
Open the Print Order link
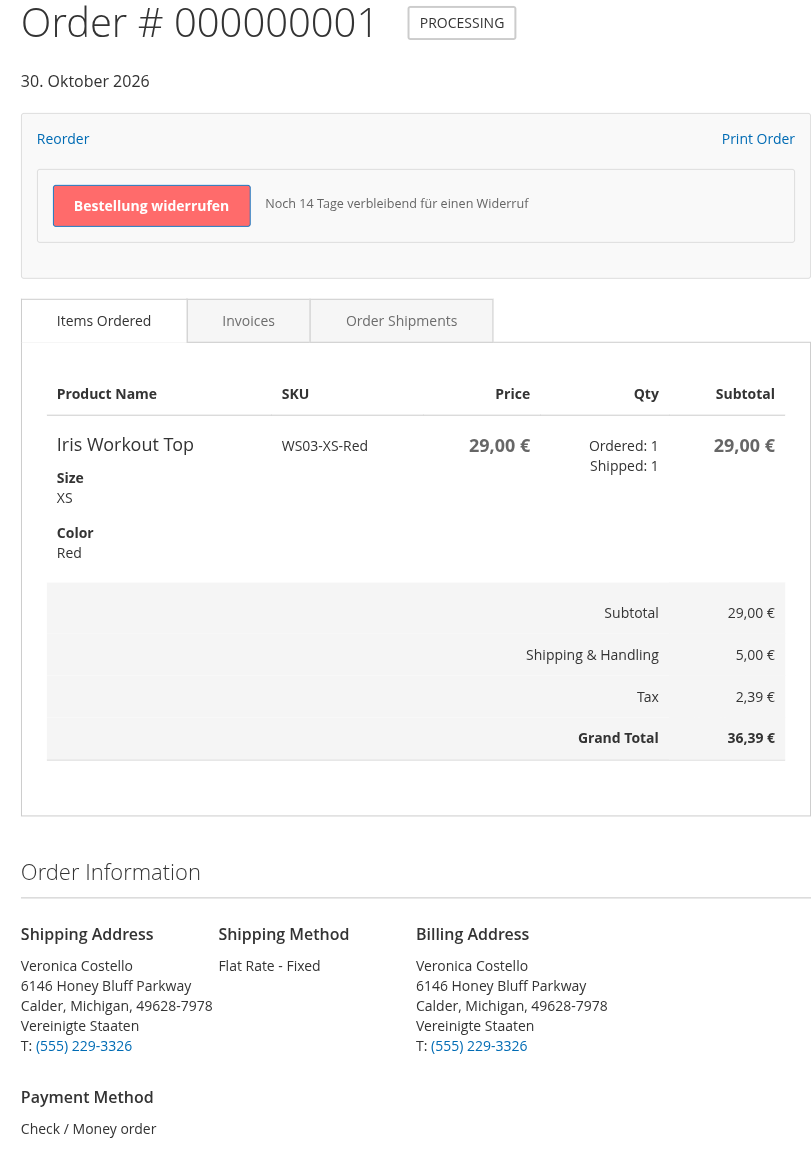click(x=758, y=139)
